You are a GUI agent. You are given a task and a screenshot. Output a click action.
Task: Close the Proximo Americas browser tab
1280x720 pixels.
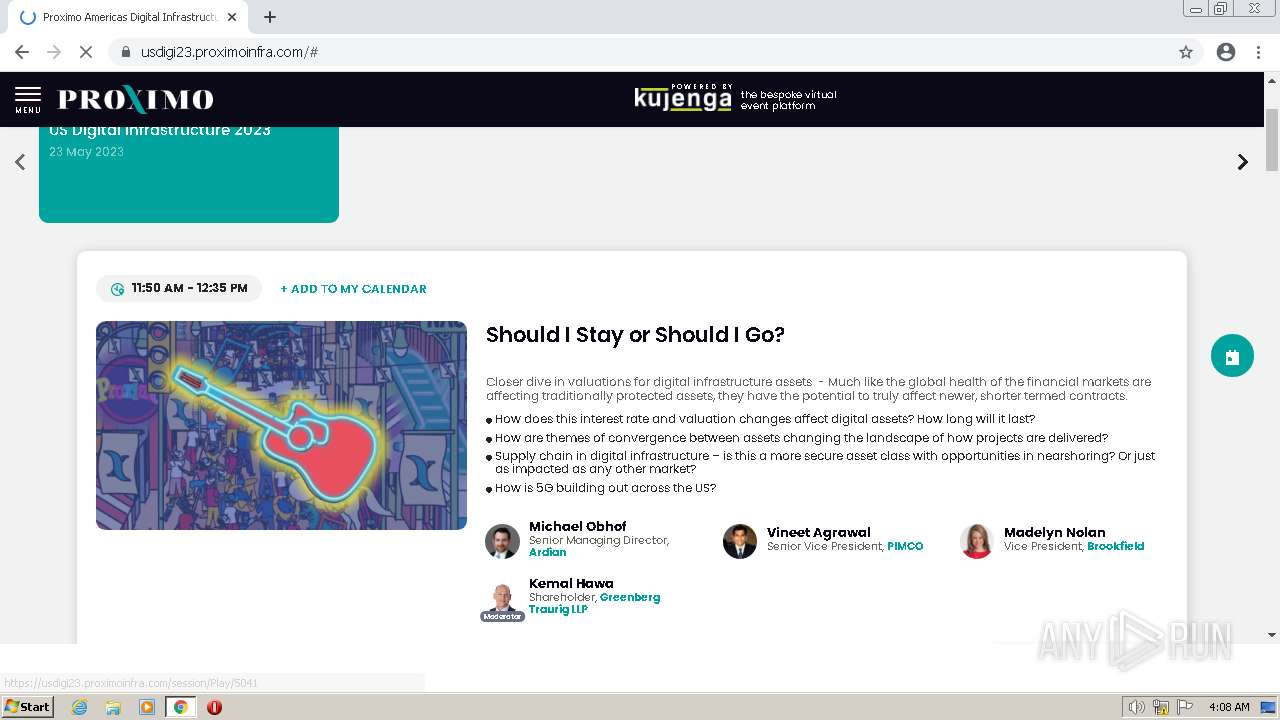(232, 17)
